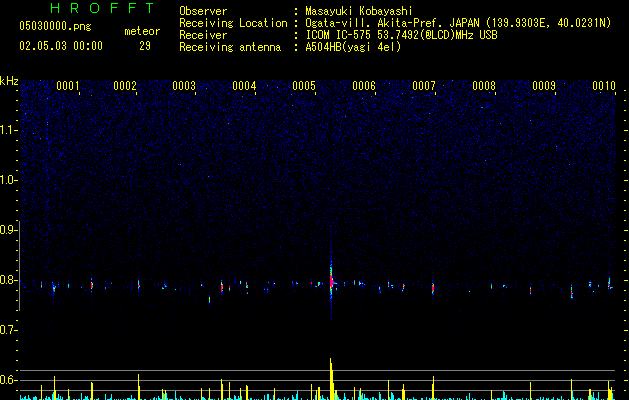Click the 0.8 frequency axis label
Viewport: 629px width, 400px height.
8,280
